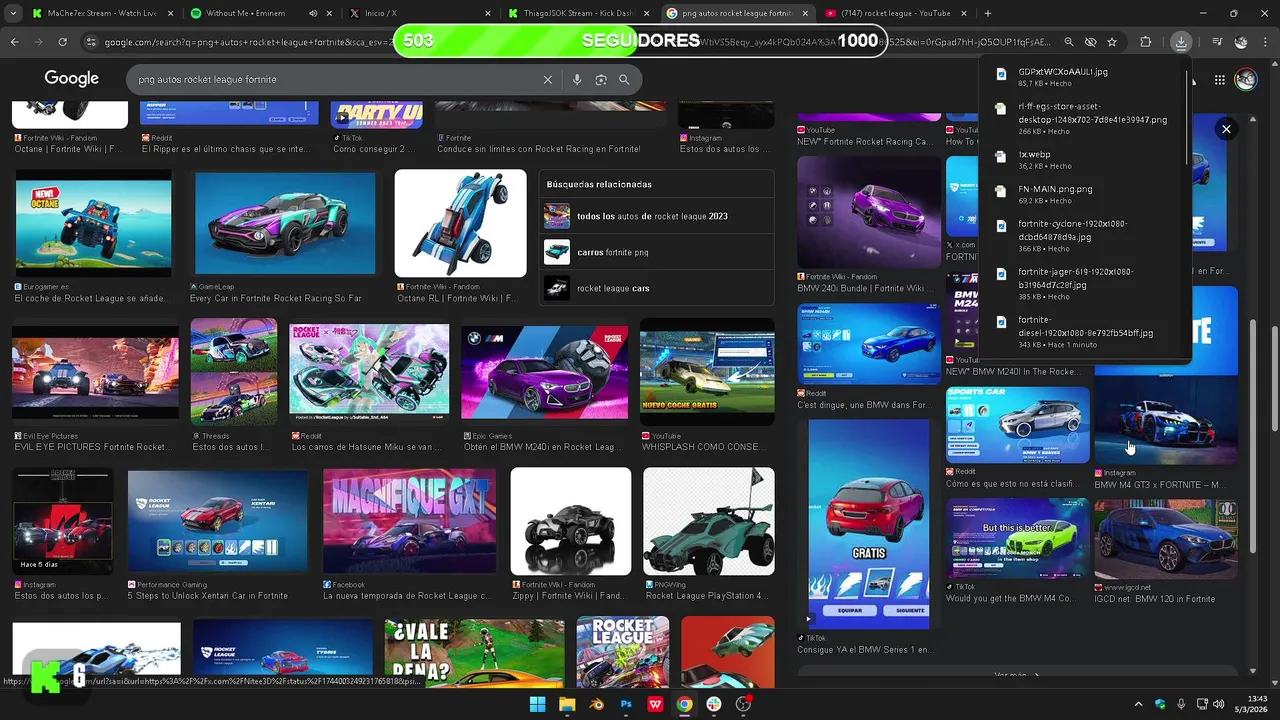
Task: Open the purple BMW M240i Epic Games thumbnail
Action: pyautogui.click(x=544, y=371)
